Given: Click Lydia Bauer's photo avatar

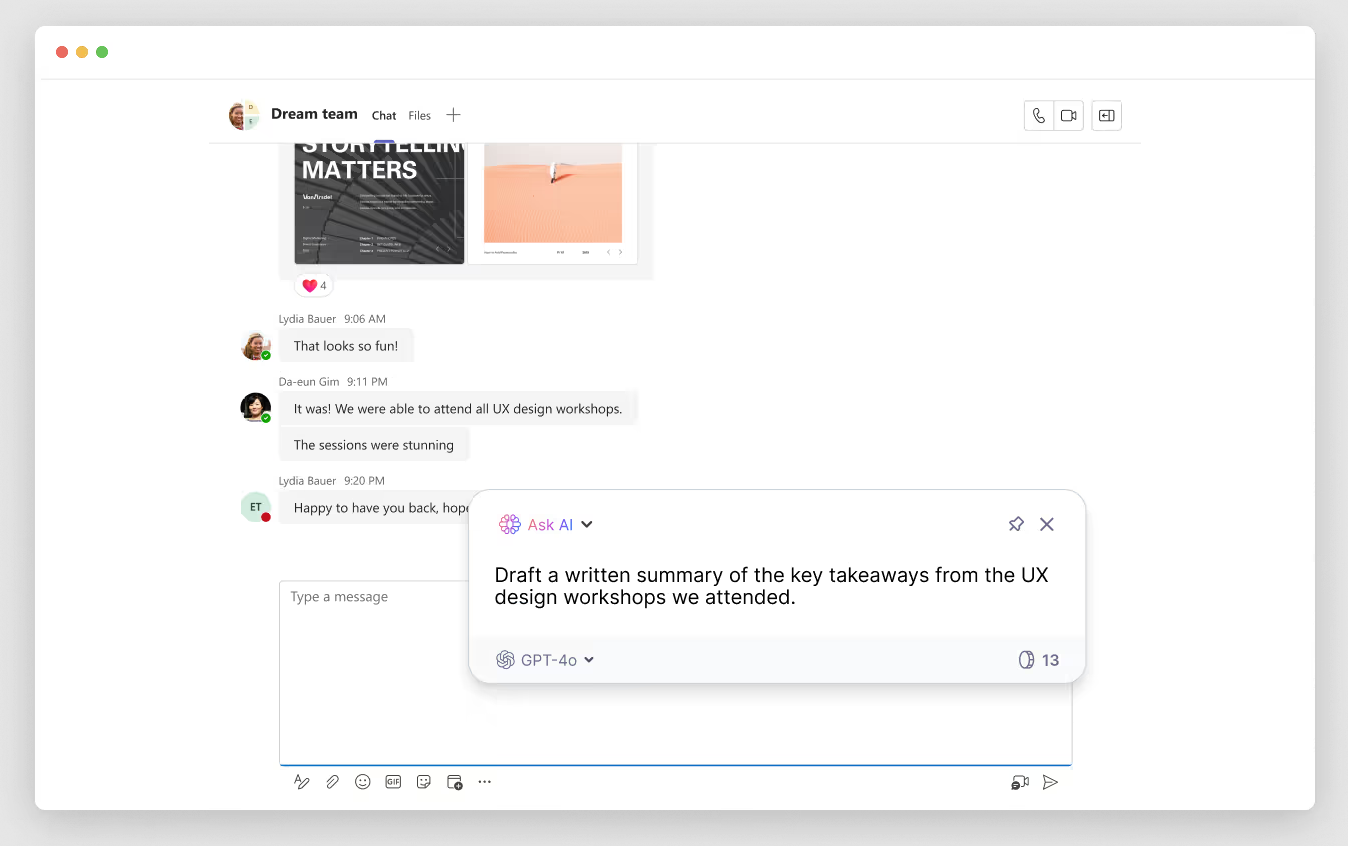Looking at the screenshot, I should pos(256,346).
